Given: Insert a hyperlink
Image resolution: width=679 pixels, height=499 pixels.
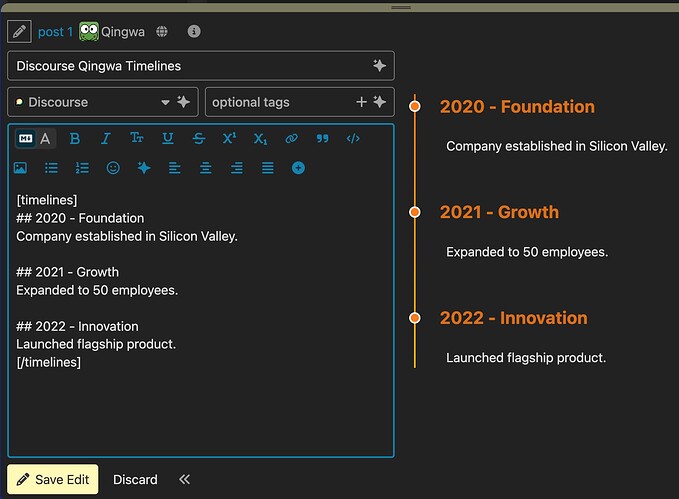Looking at the screenshot, I should 291,139.
